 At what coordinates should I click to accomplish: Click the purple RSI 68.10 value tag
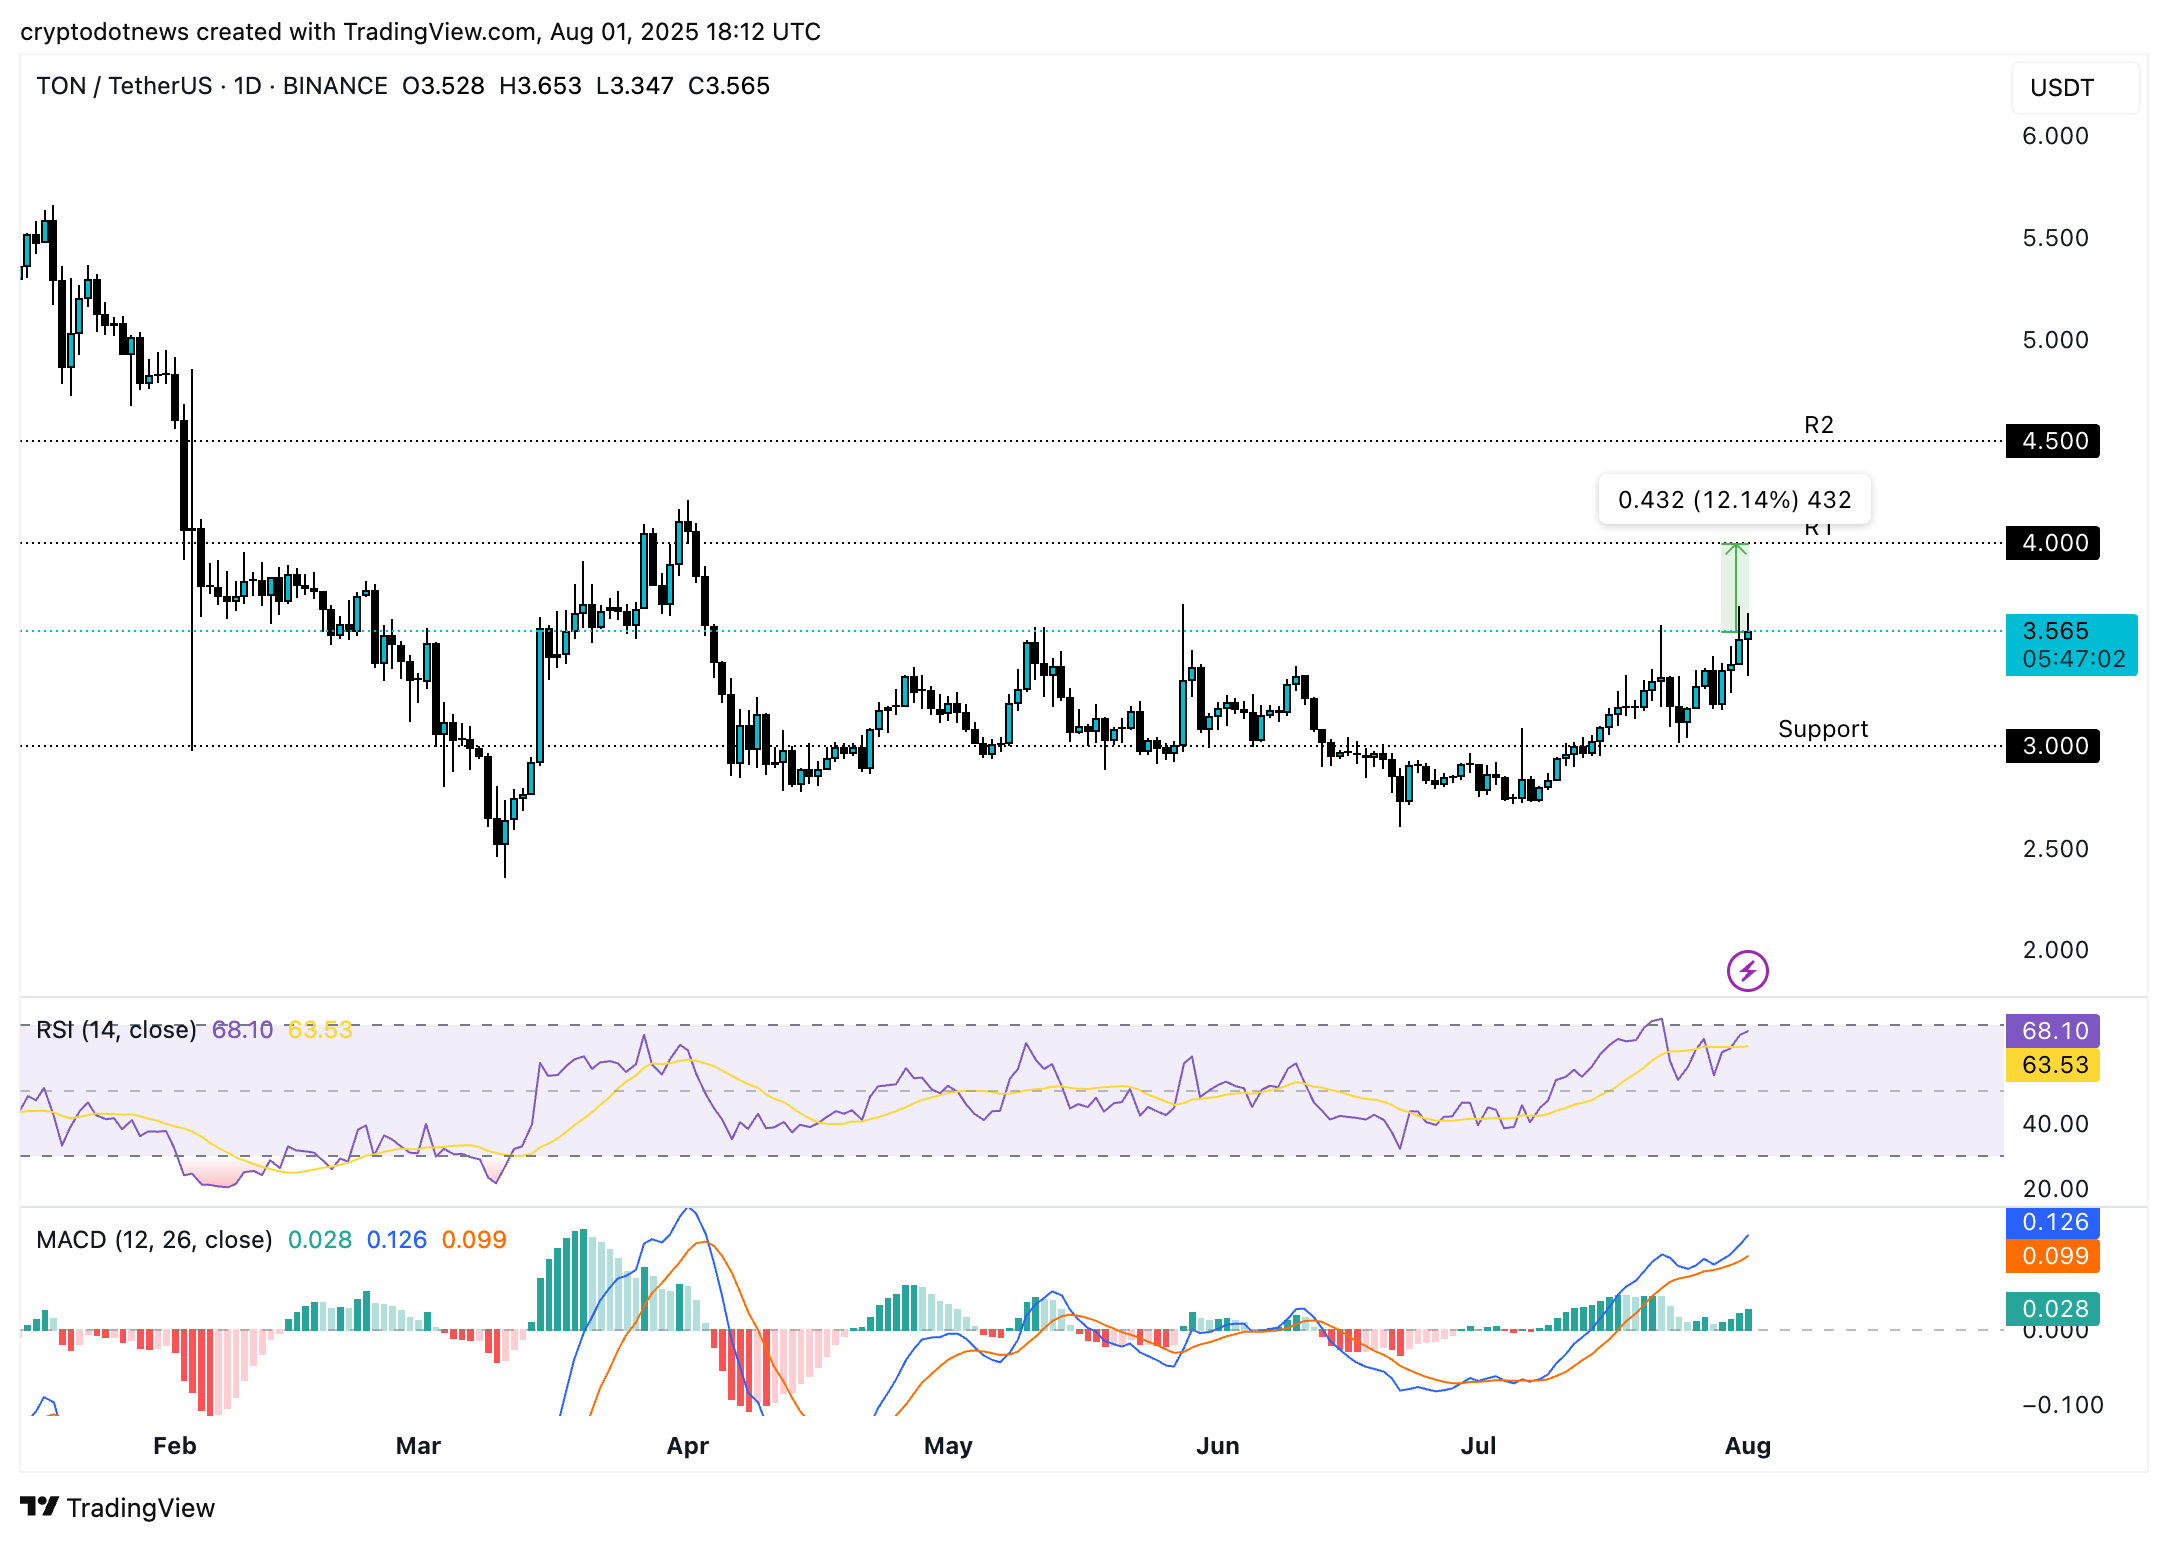pyautogui.click(x=2052, y=1031)
